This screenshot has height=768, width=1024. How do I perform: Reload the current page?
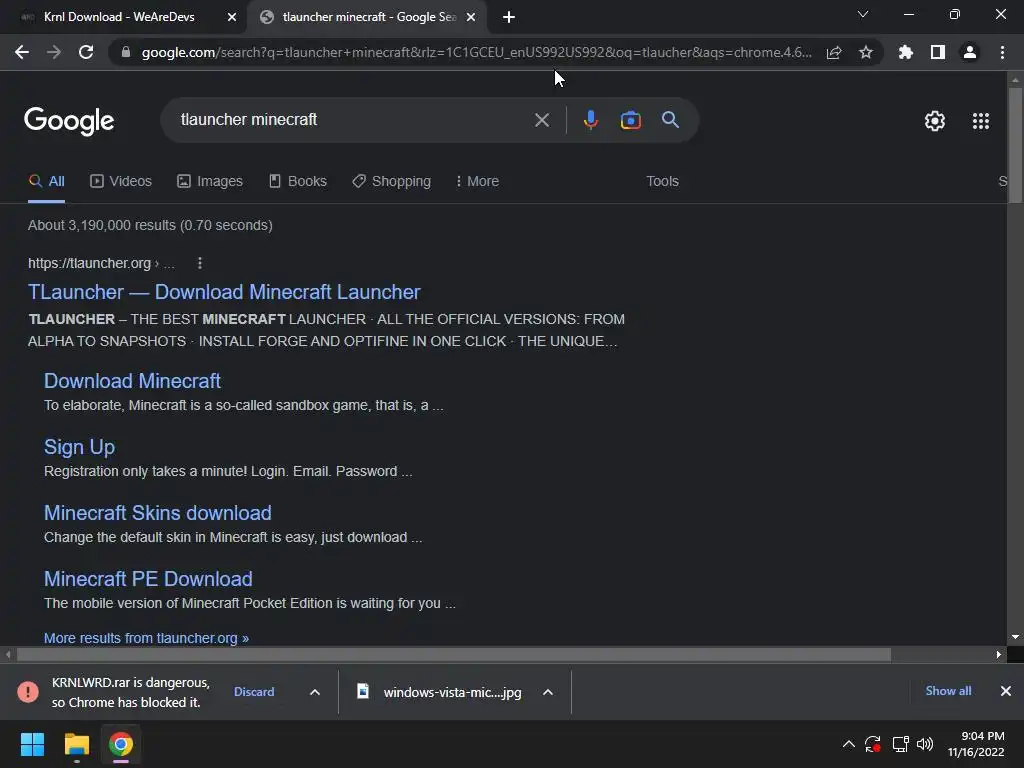pos(86,52)
